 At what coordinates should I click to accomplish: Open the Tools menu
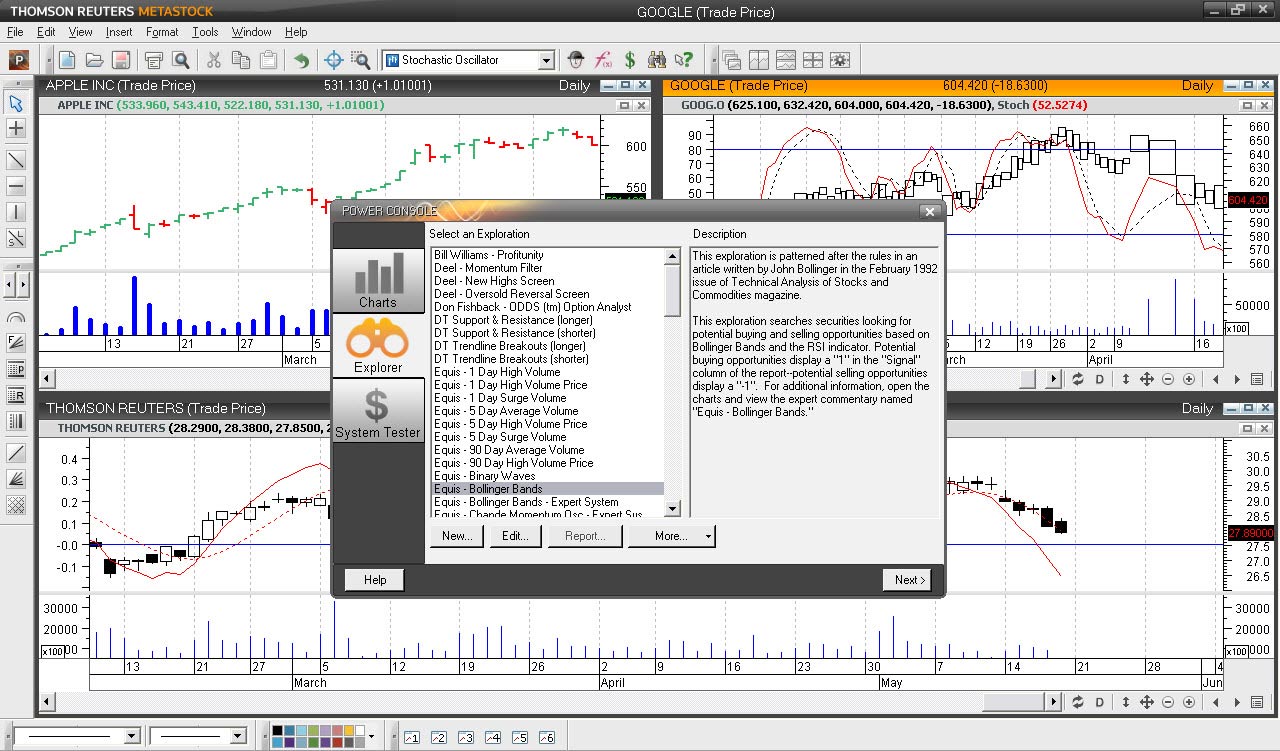click(x=205, y=32)
